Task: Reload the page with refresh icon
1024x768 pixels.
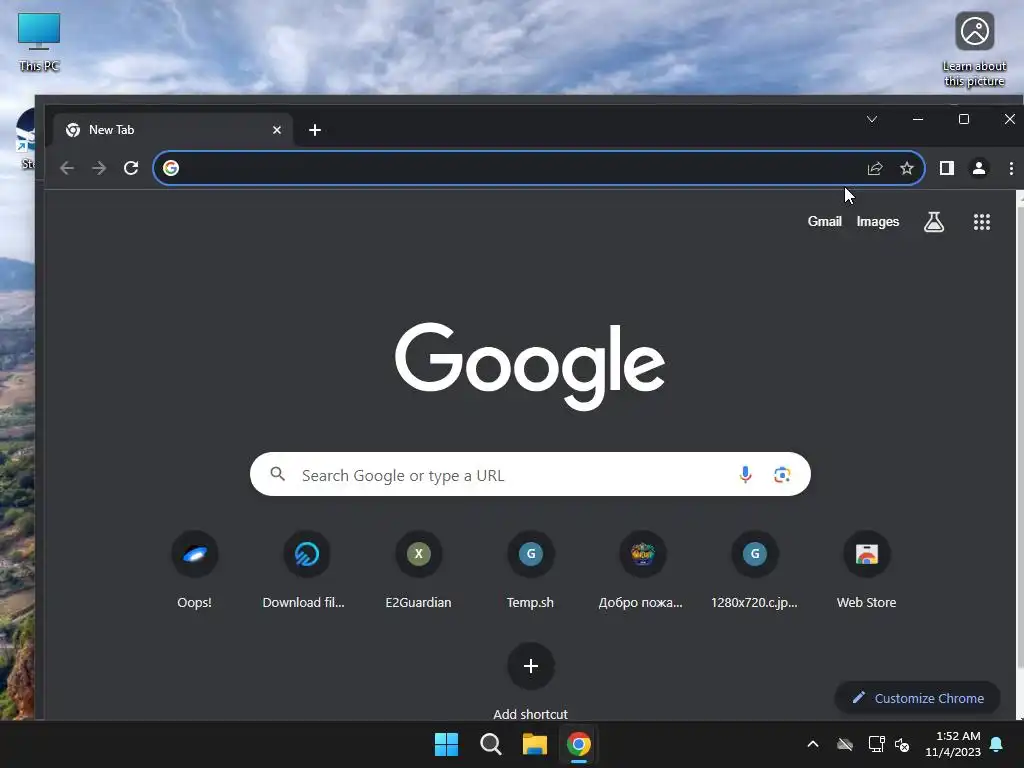Action: pyautogui.click(x=131, y=168)
